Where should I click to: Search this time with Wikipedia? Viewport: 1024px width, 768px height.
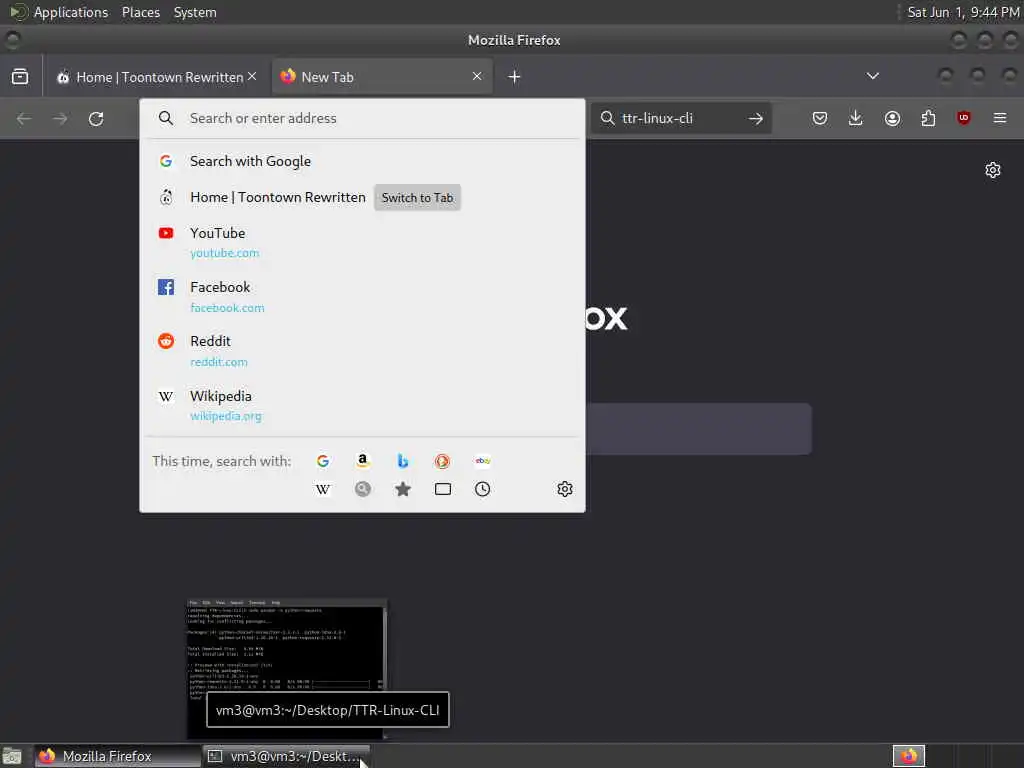point(323,489)
